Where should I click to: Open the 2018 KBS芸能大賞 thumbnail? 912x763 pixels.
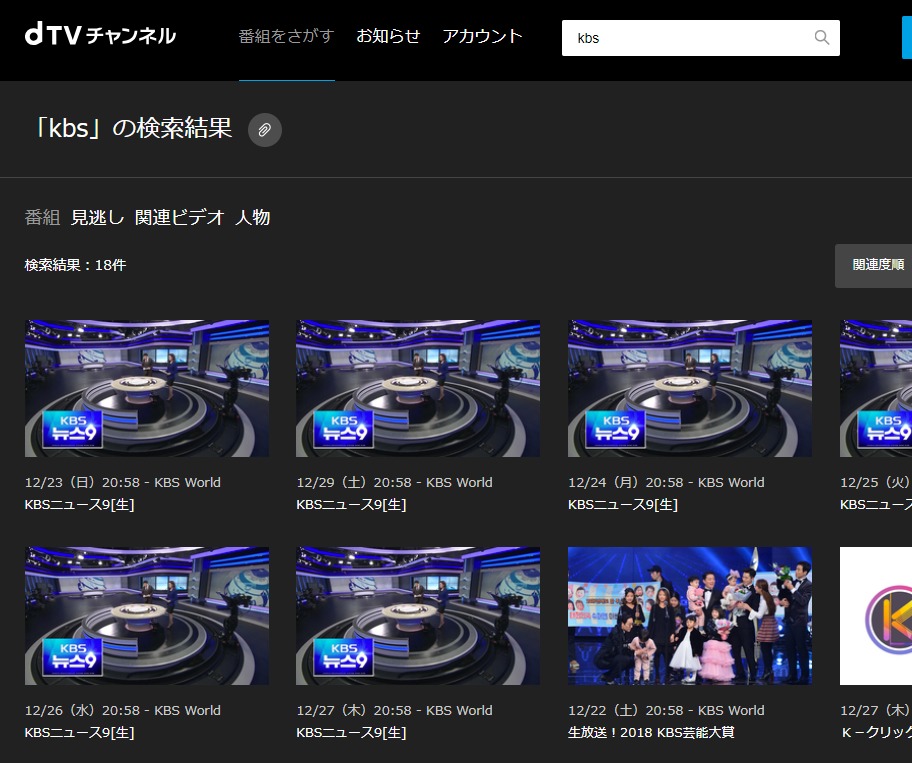690,616
